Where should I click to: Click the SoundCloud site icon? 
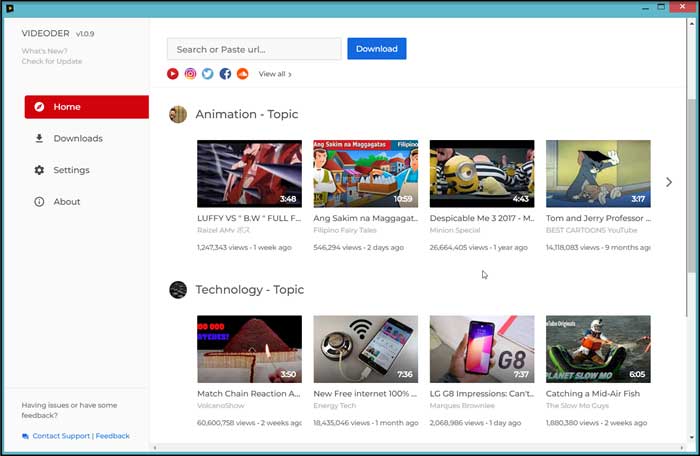(x=242, y=74)
